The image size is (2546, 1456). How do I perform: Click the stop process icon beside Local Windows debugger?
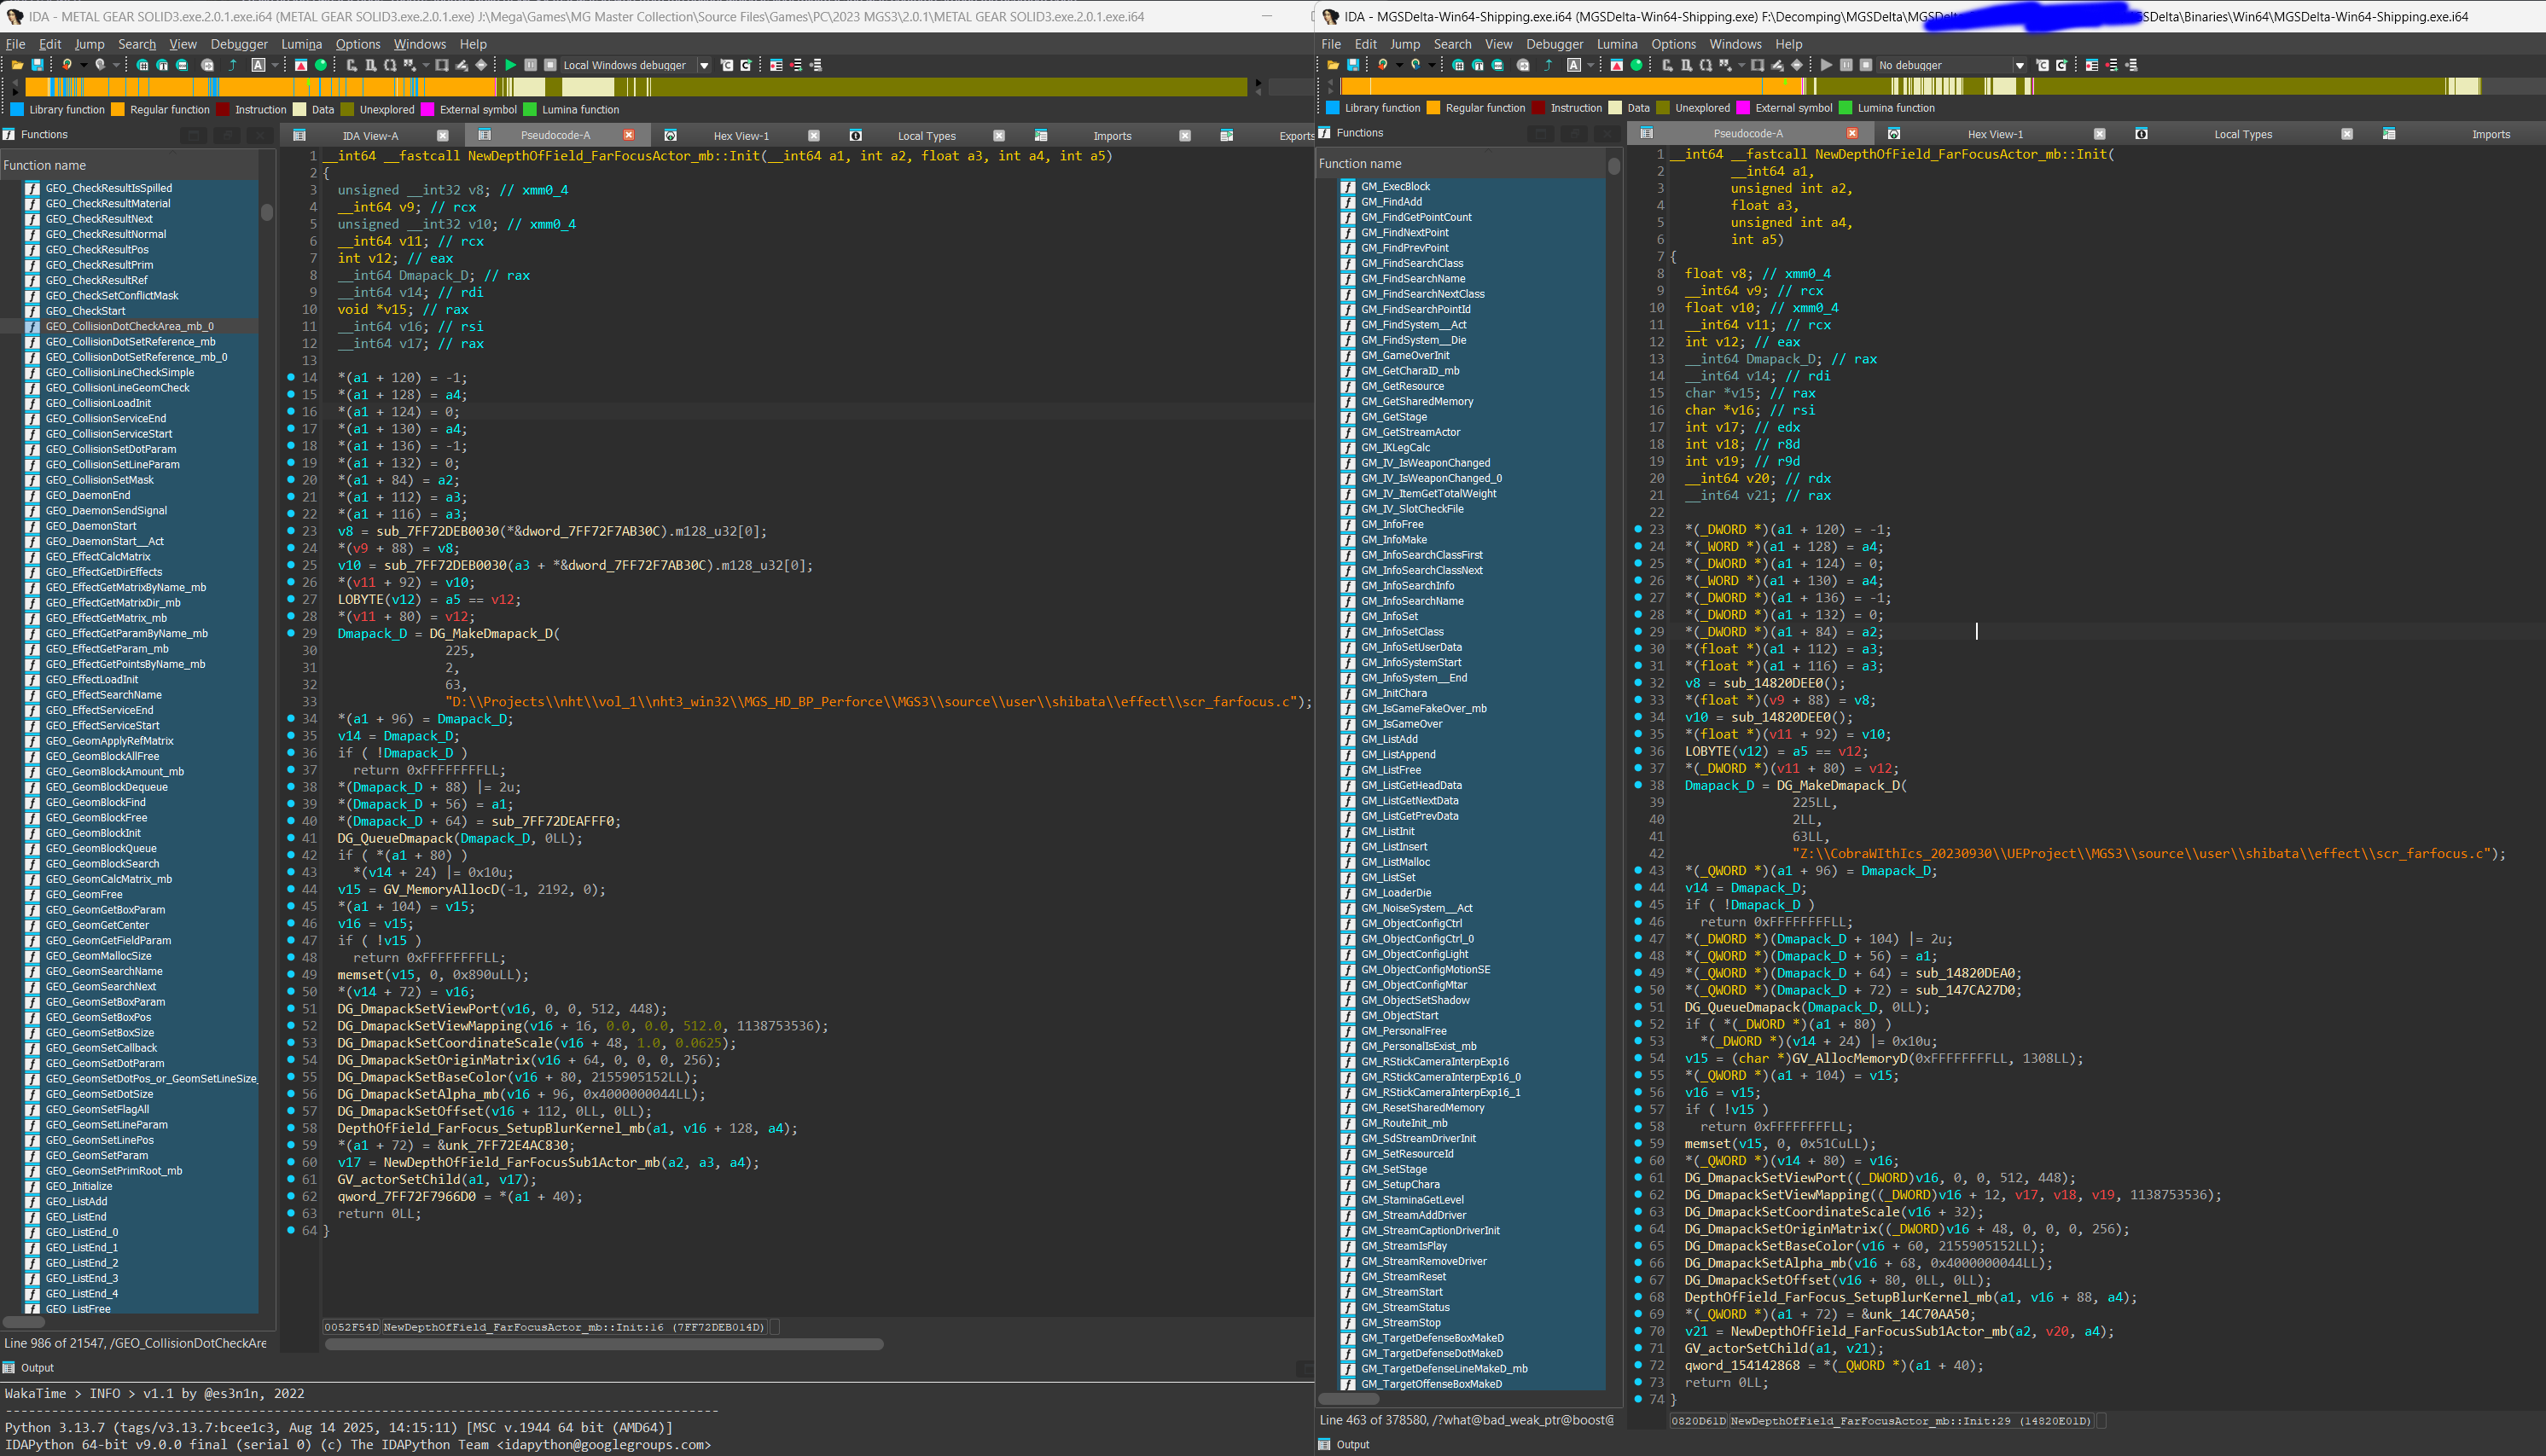pyautogui.click(x=549, y=65)
